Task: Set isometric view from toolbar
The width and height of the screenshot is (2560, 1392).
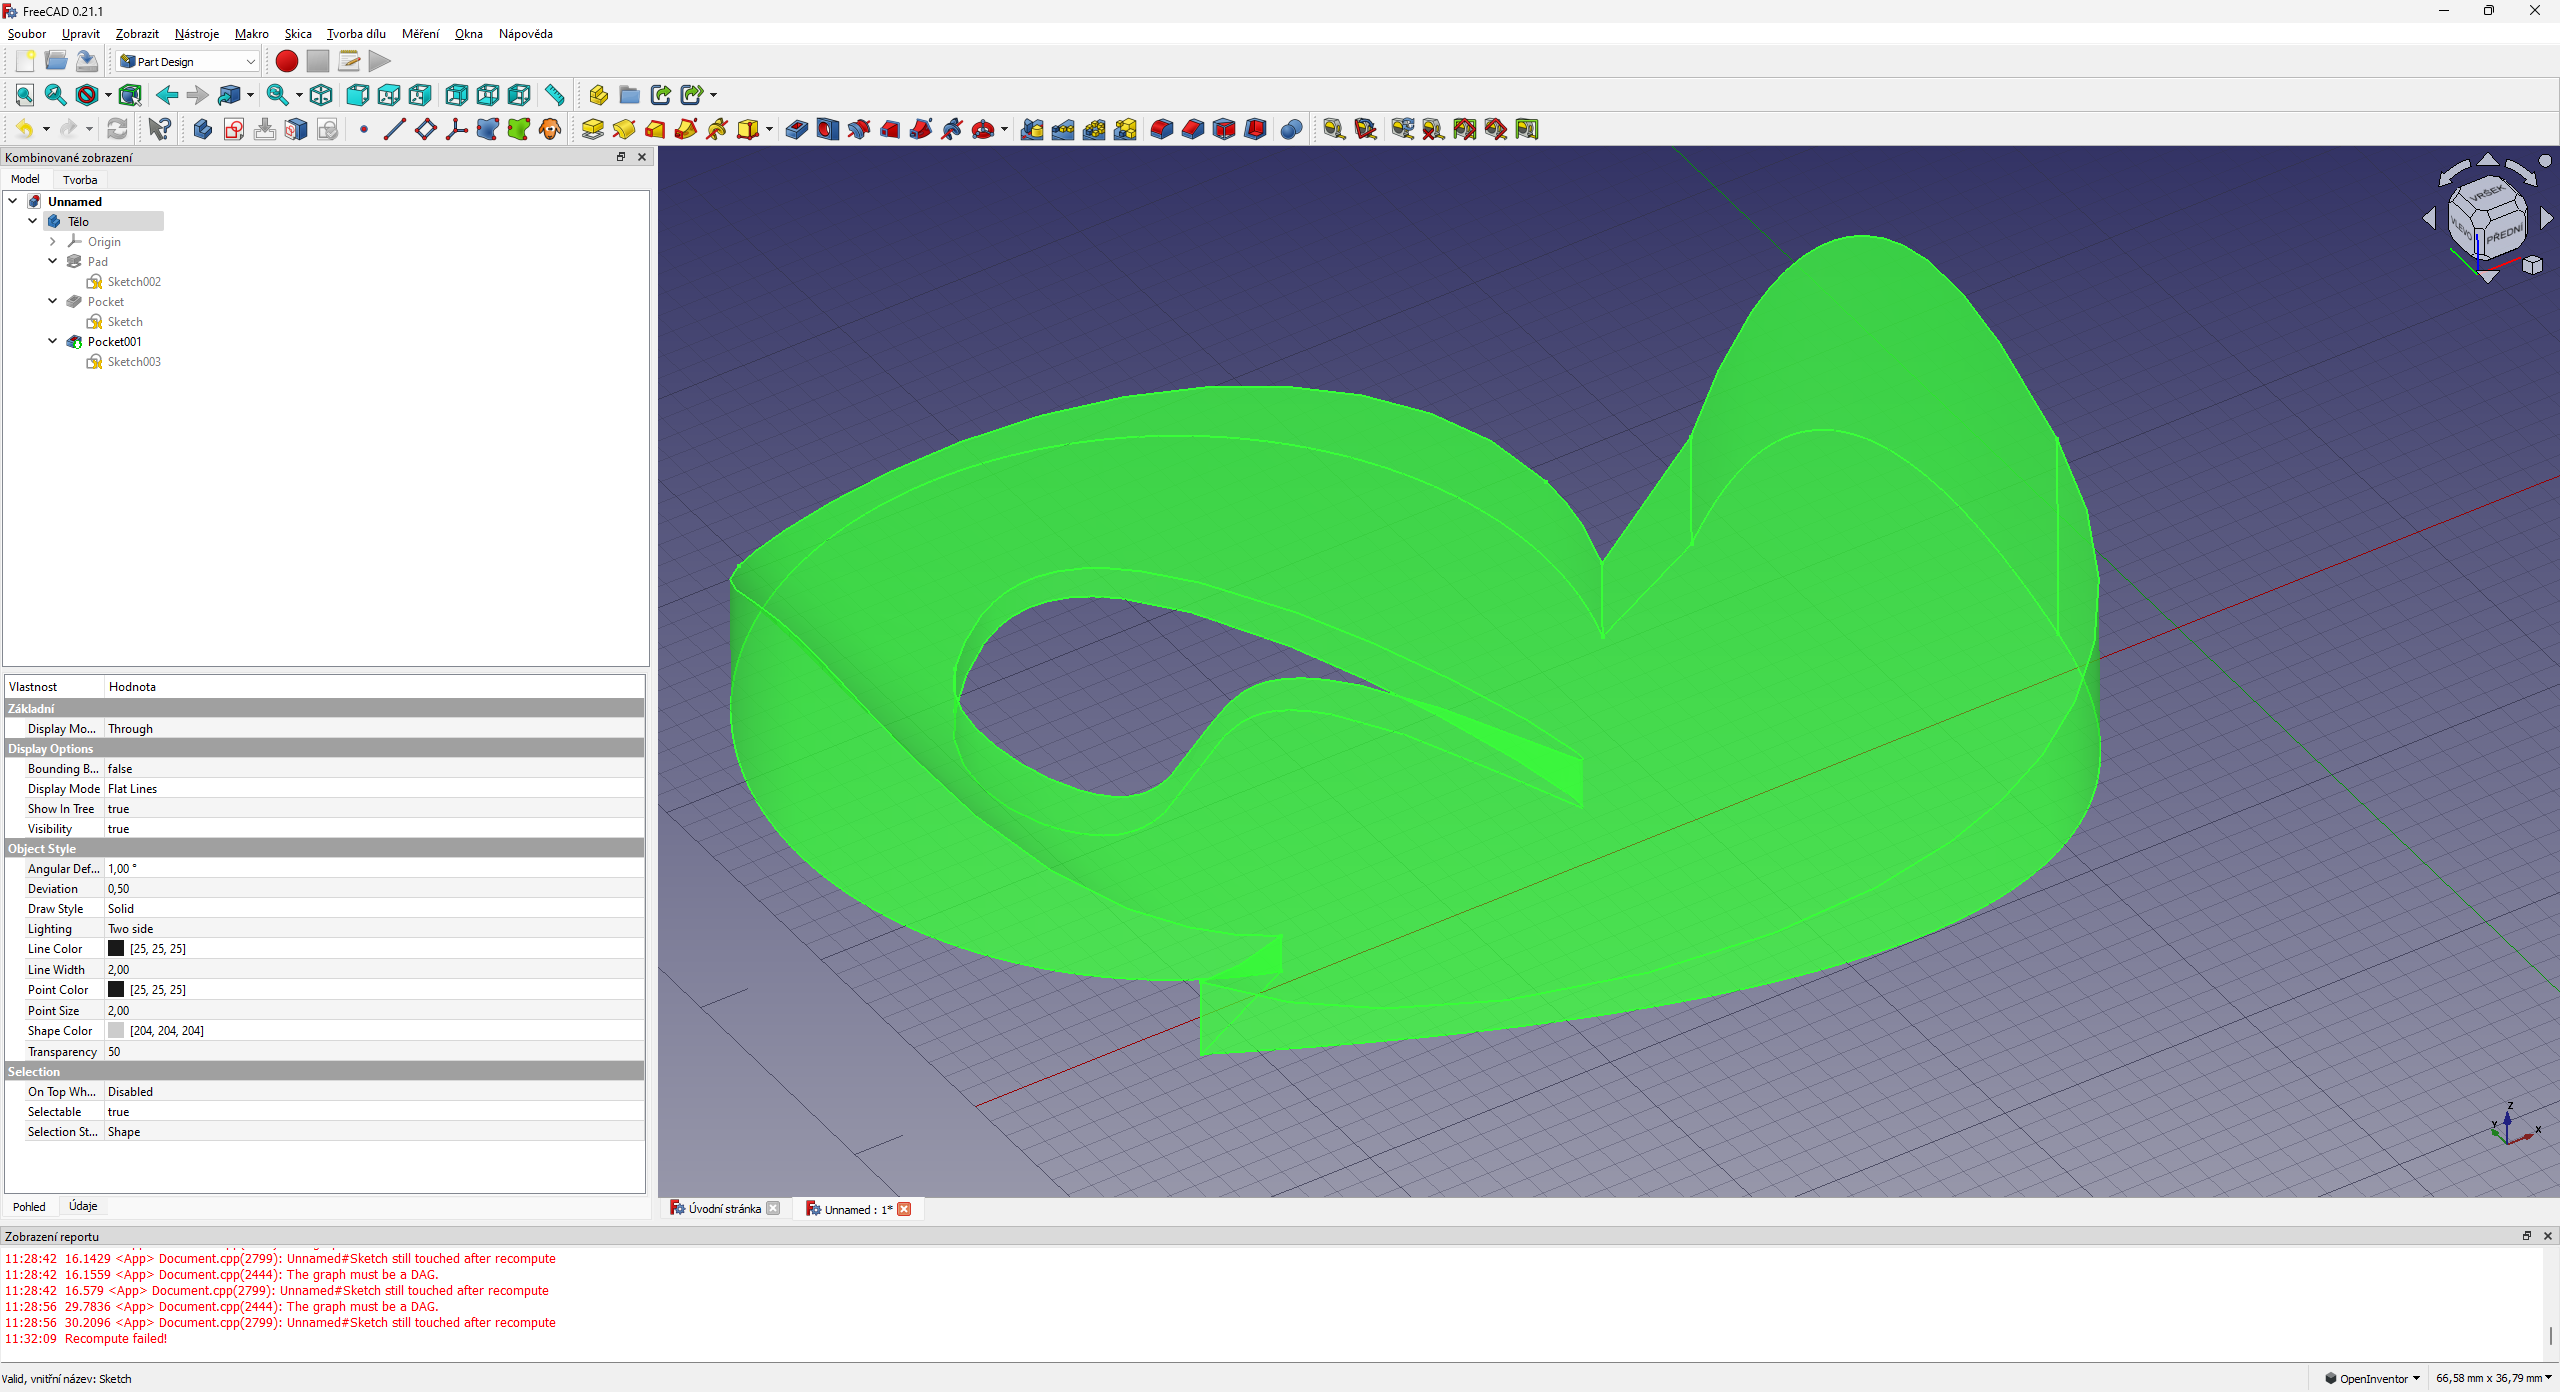Action: [321, 95]
